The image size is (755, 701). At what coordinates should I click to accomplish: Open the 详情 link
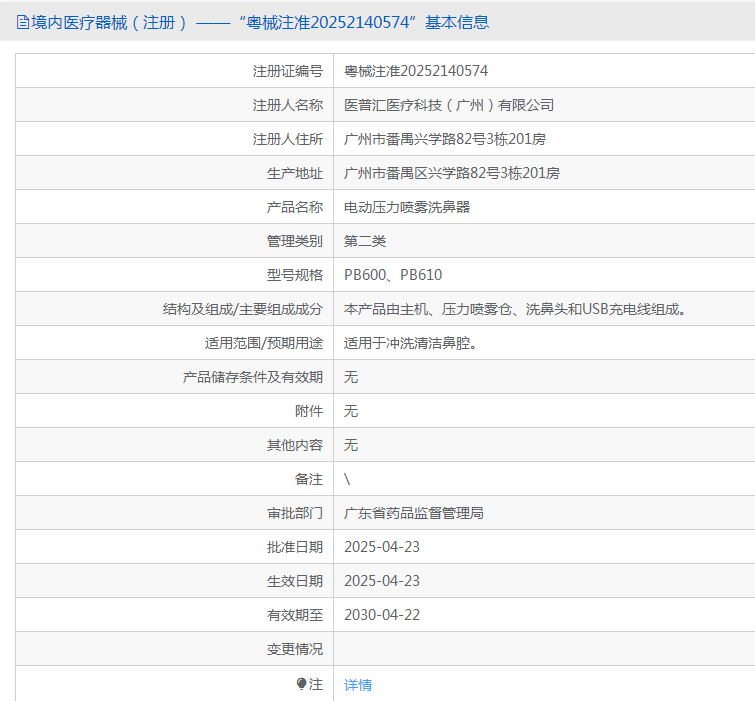[358, 685]
